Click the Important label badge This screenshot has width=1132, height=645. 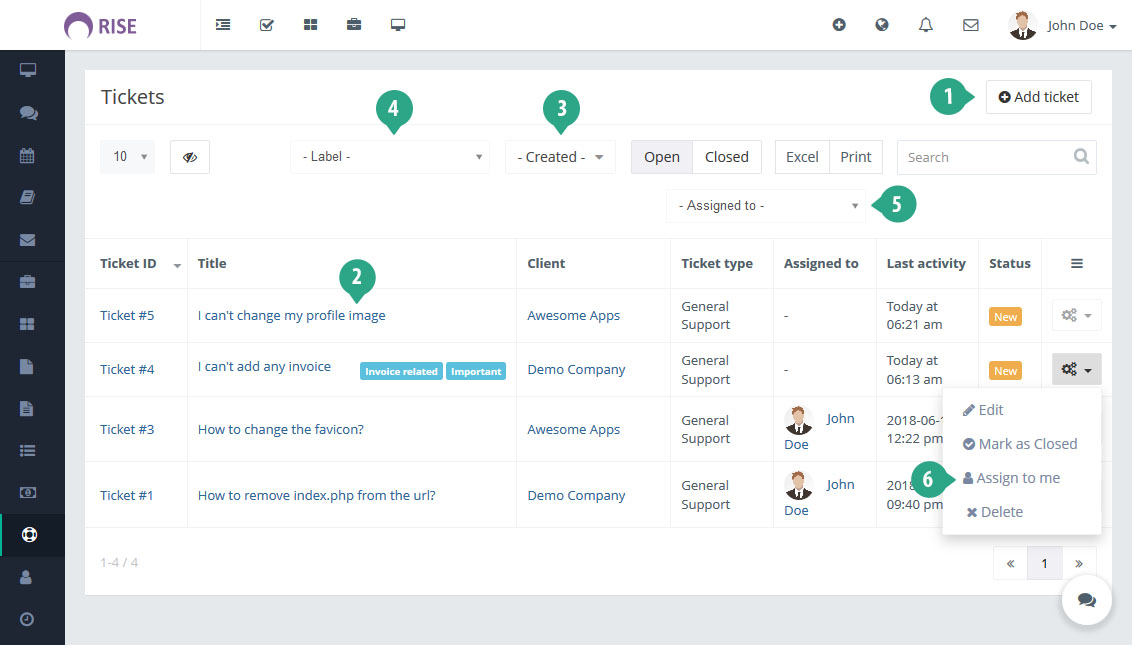click(x=476, y=371)
